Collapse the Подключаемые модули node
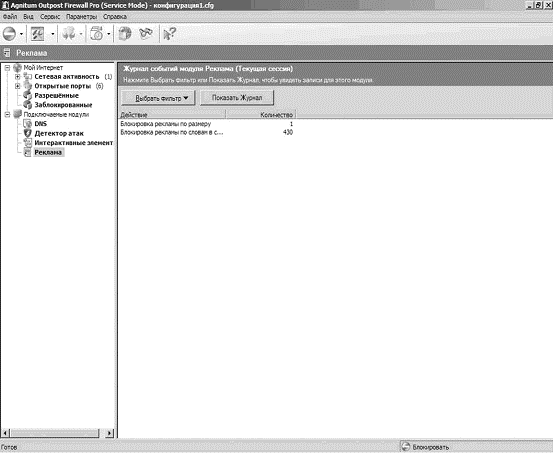Viewport: 553px width, 453px height. tap(7, 114)
